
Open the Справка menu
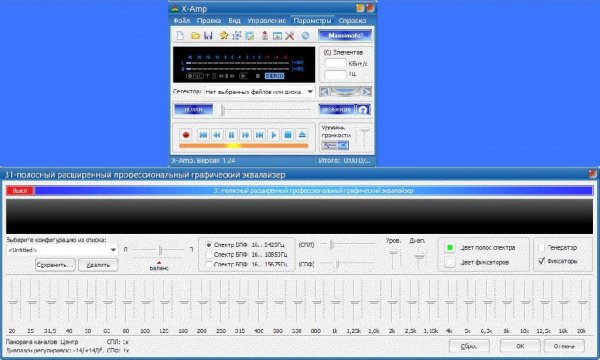click(352, 21)
